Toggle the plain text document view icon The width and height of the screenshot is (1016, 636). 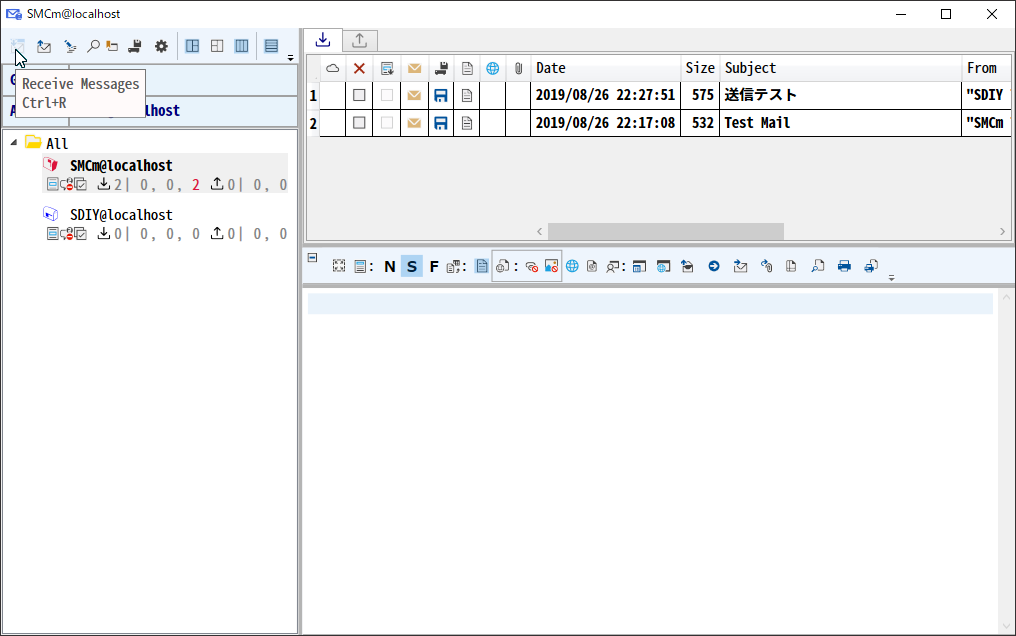(481, 266)
